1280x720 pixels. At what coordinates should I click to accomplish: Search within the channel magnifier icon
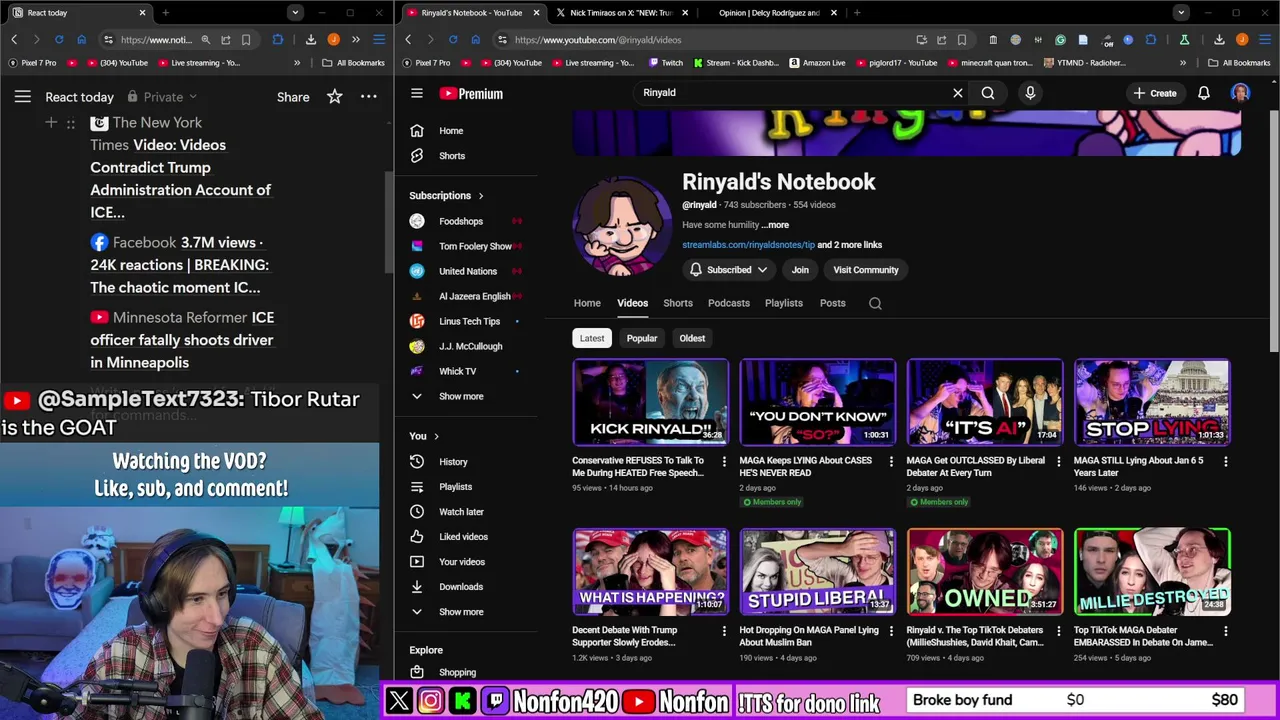(x=875, y=303)
